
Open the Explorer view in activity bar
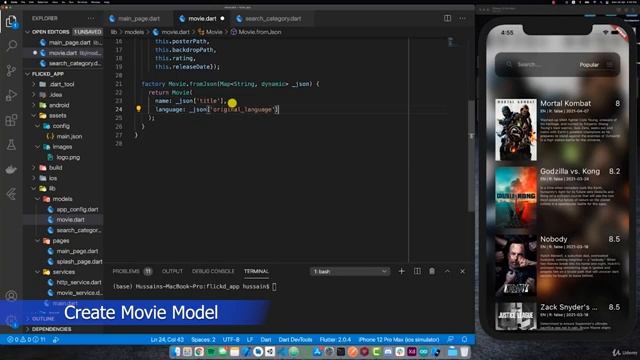11,21
